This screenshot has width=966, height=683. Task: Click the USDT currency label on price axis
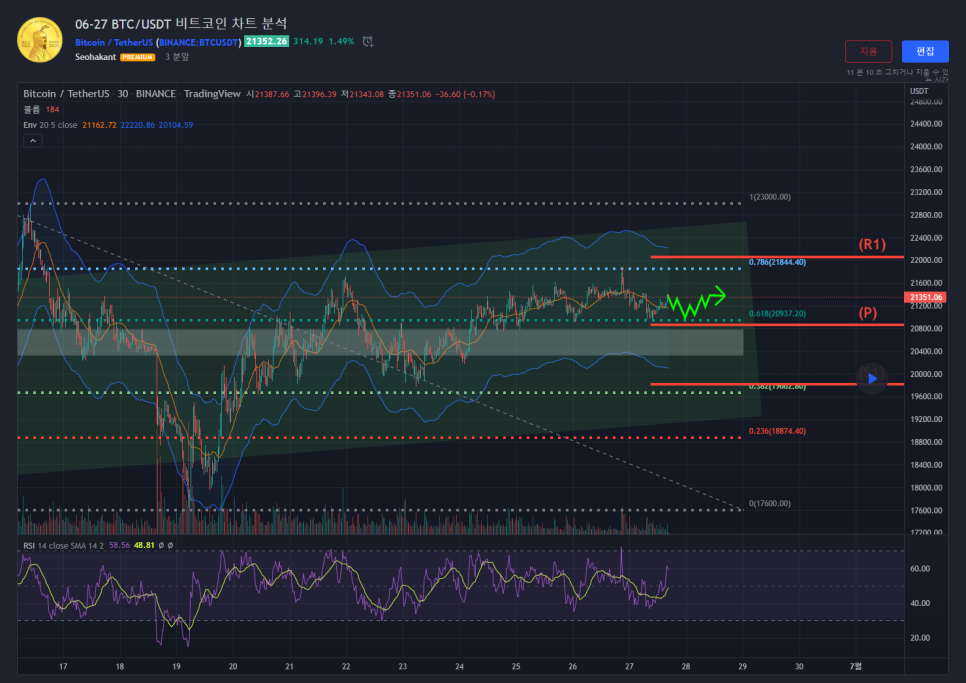point(918,92)
